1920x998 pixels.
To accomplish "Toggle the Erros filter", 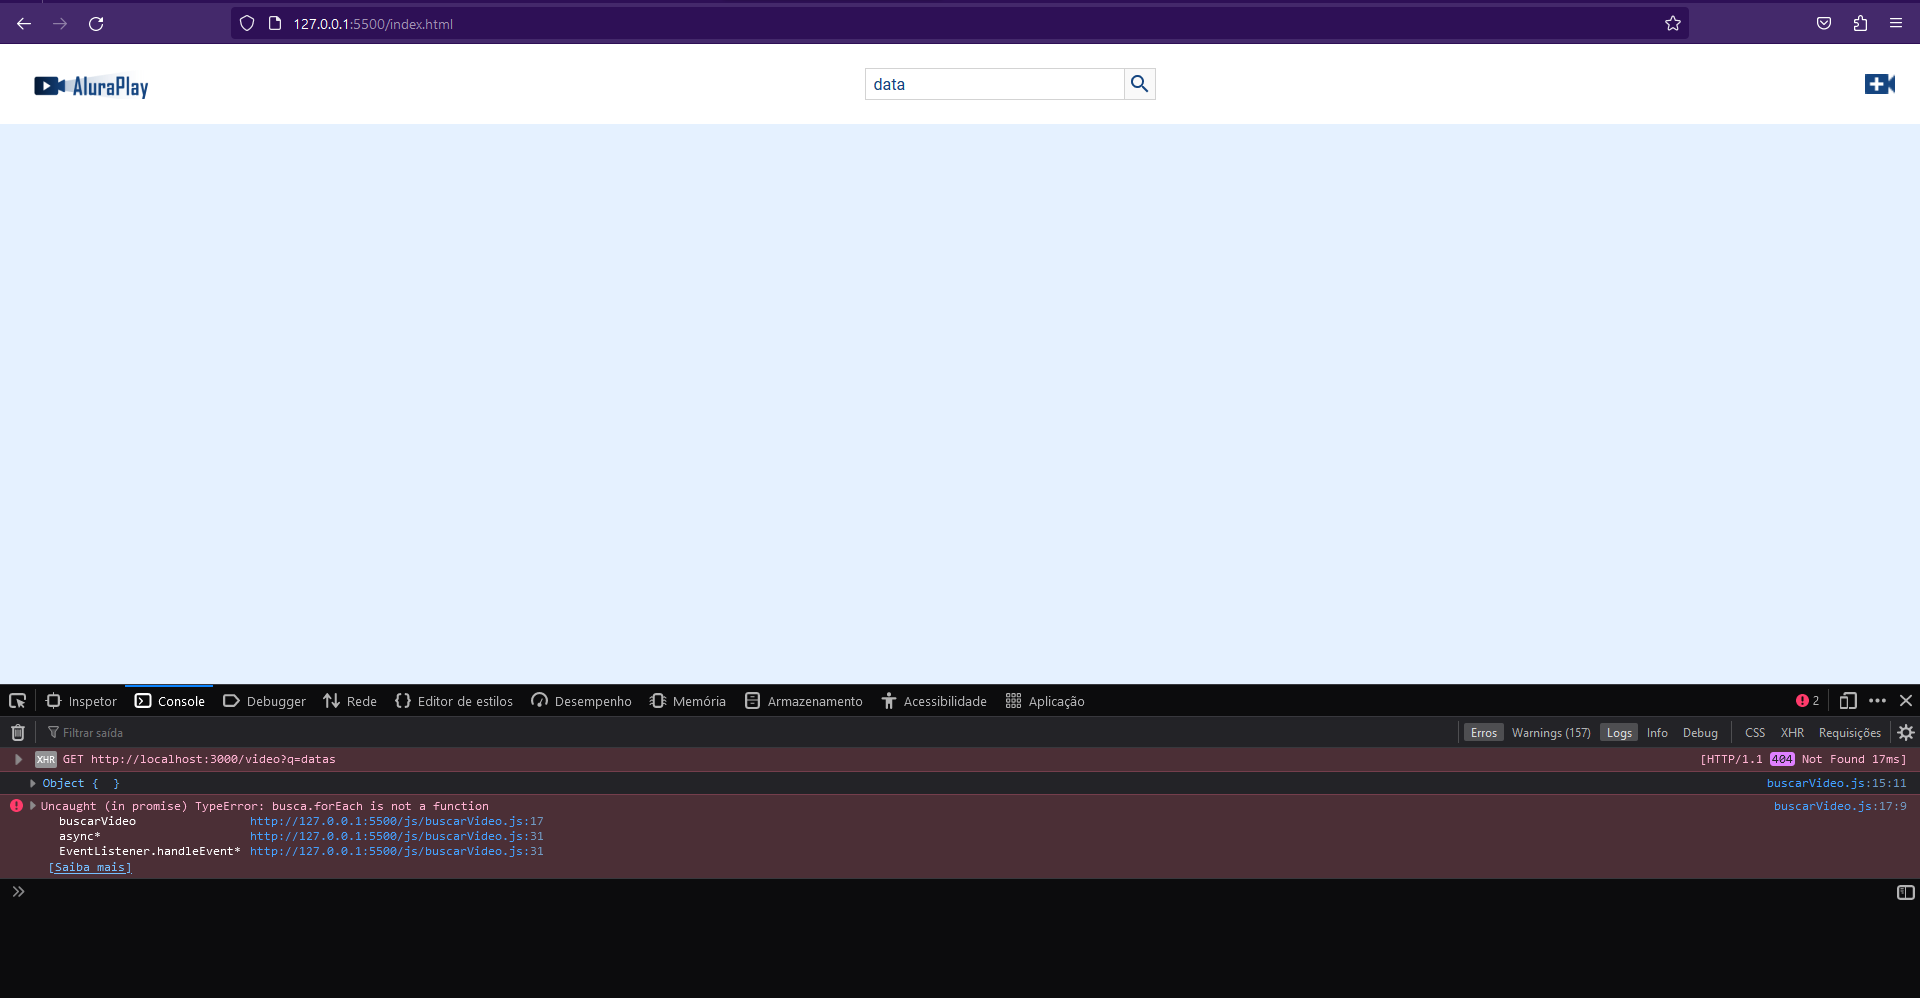I will [x=1484, y=732].
